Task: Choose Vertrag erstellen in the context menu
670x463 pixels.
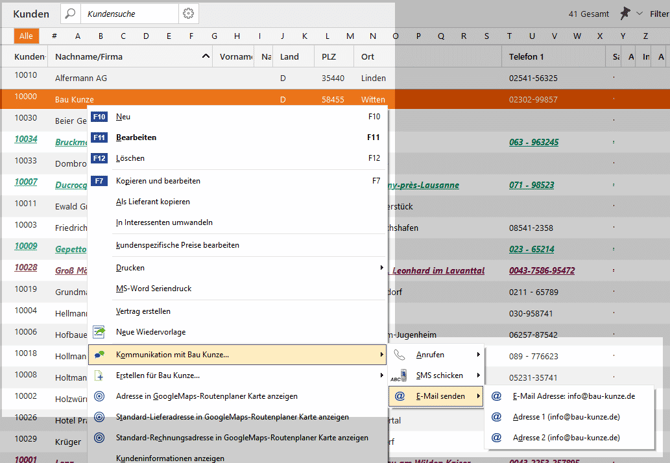Action: click(x=143, y=311)
